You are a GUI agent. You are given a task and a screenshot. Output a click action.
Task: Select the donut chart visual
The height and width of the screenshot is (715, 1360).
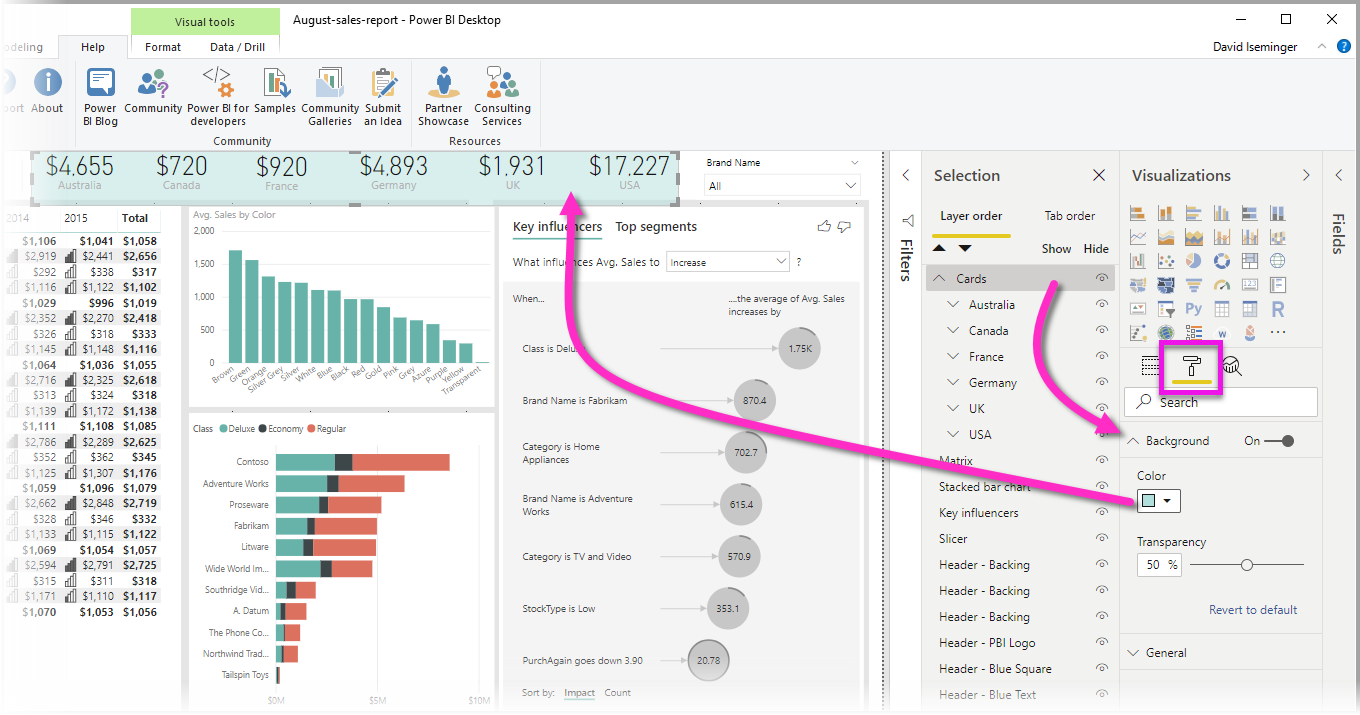(1221, 261)
